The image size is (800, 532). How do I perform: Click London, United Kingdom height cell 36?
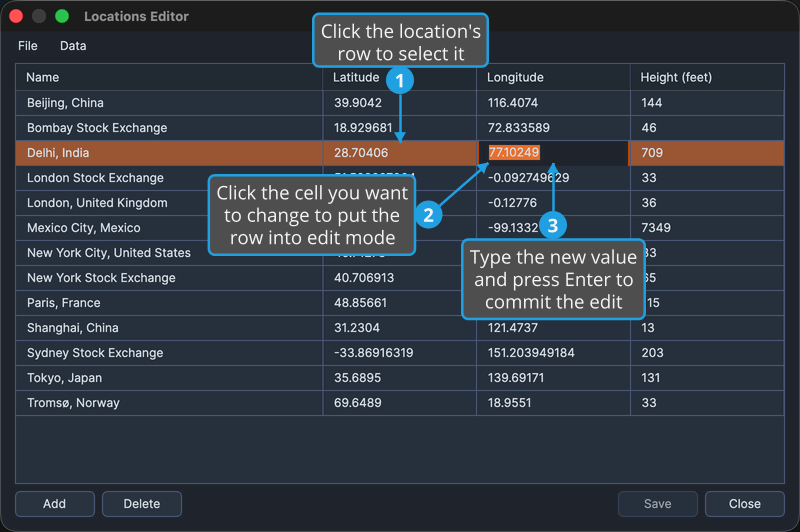pos(707,203)
